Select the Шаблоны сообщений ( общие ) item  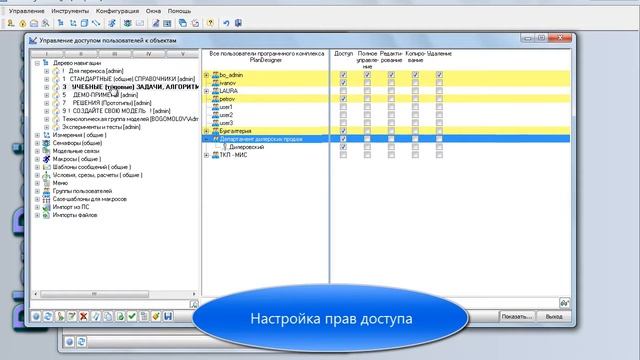click(92, 167)
